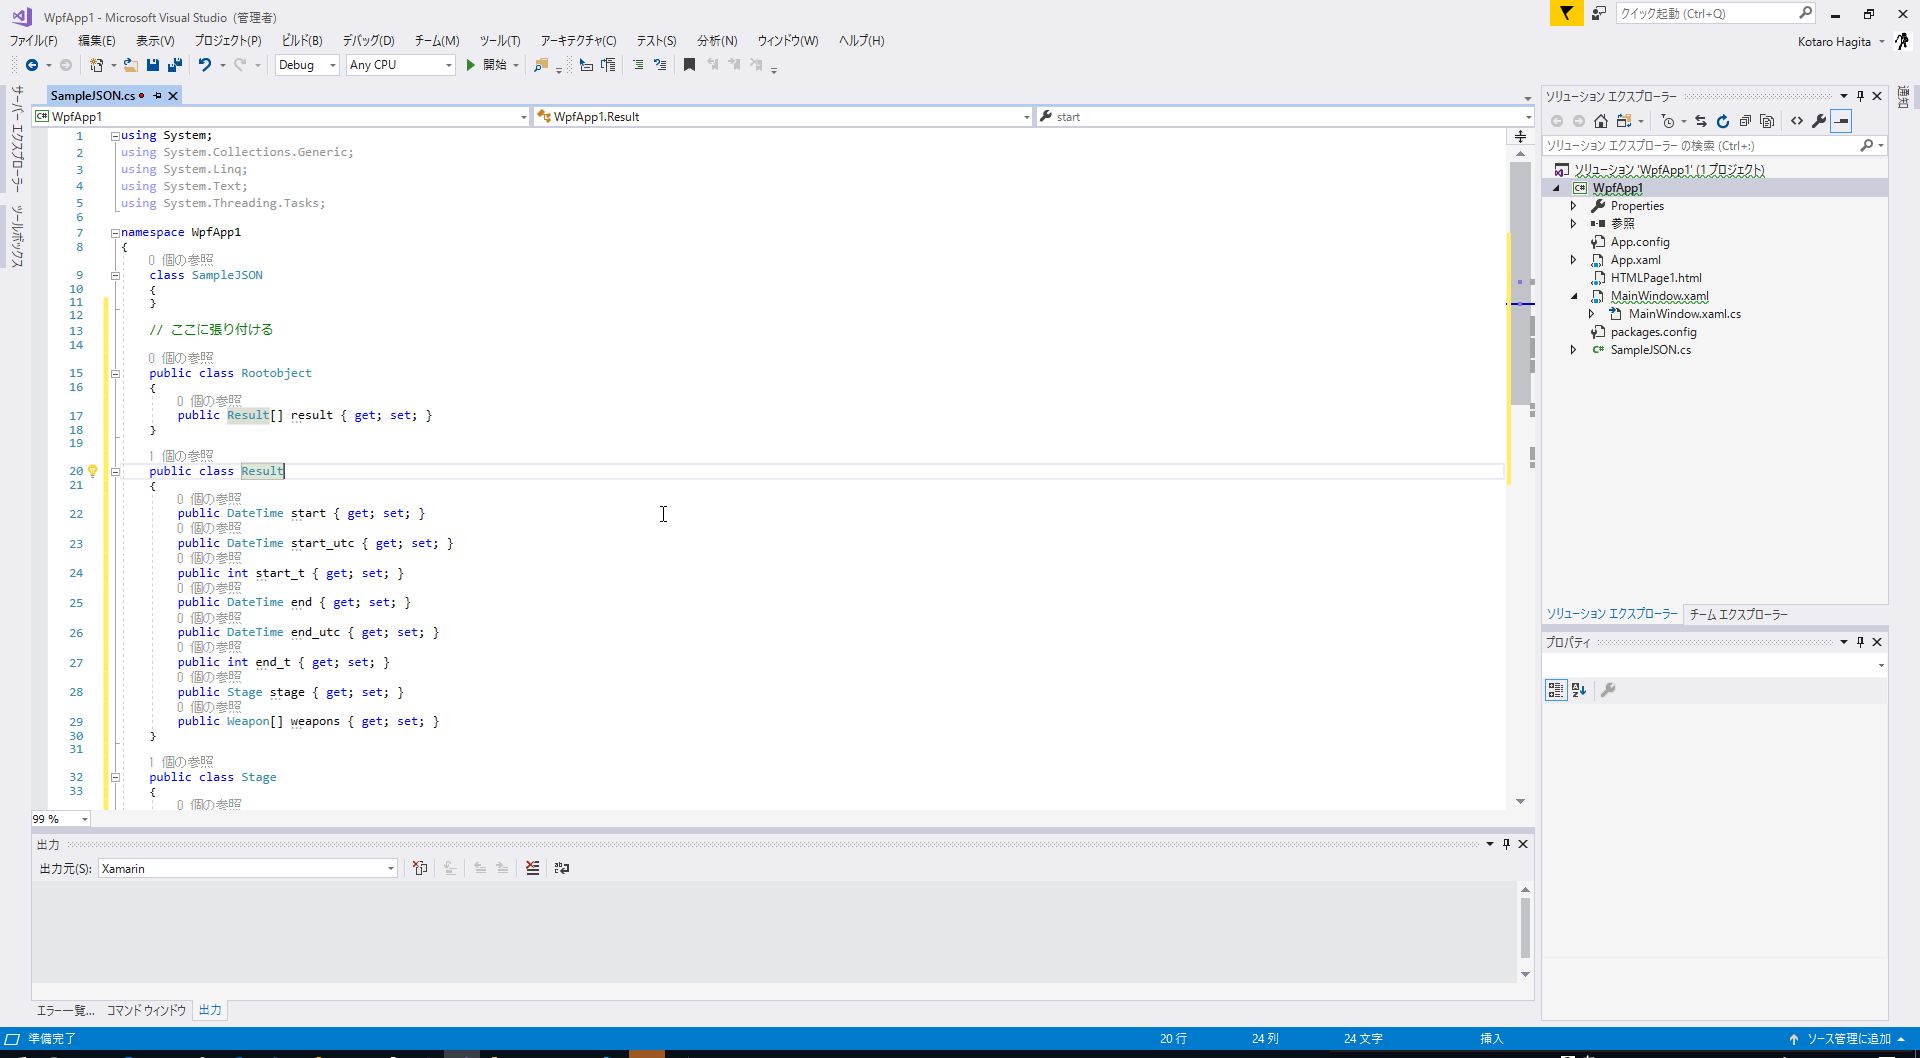
Task: Click Refresh in Solution Explorer toolbar
Action: (x=1723, y=121)
